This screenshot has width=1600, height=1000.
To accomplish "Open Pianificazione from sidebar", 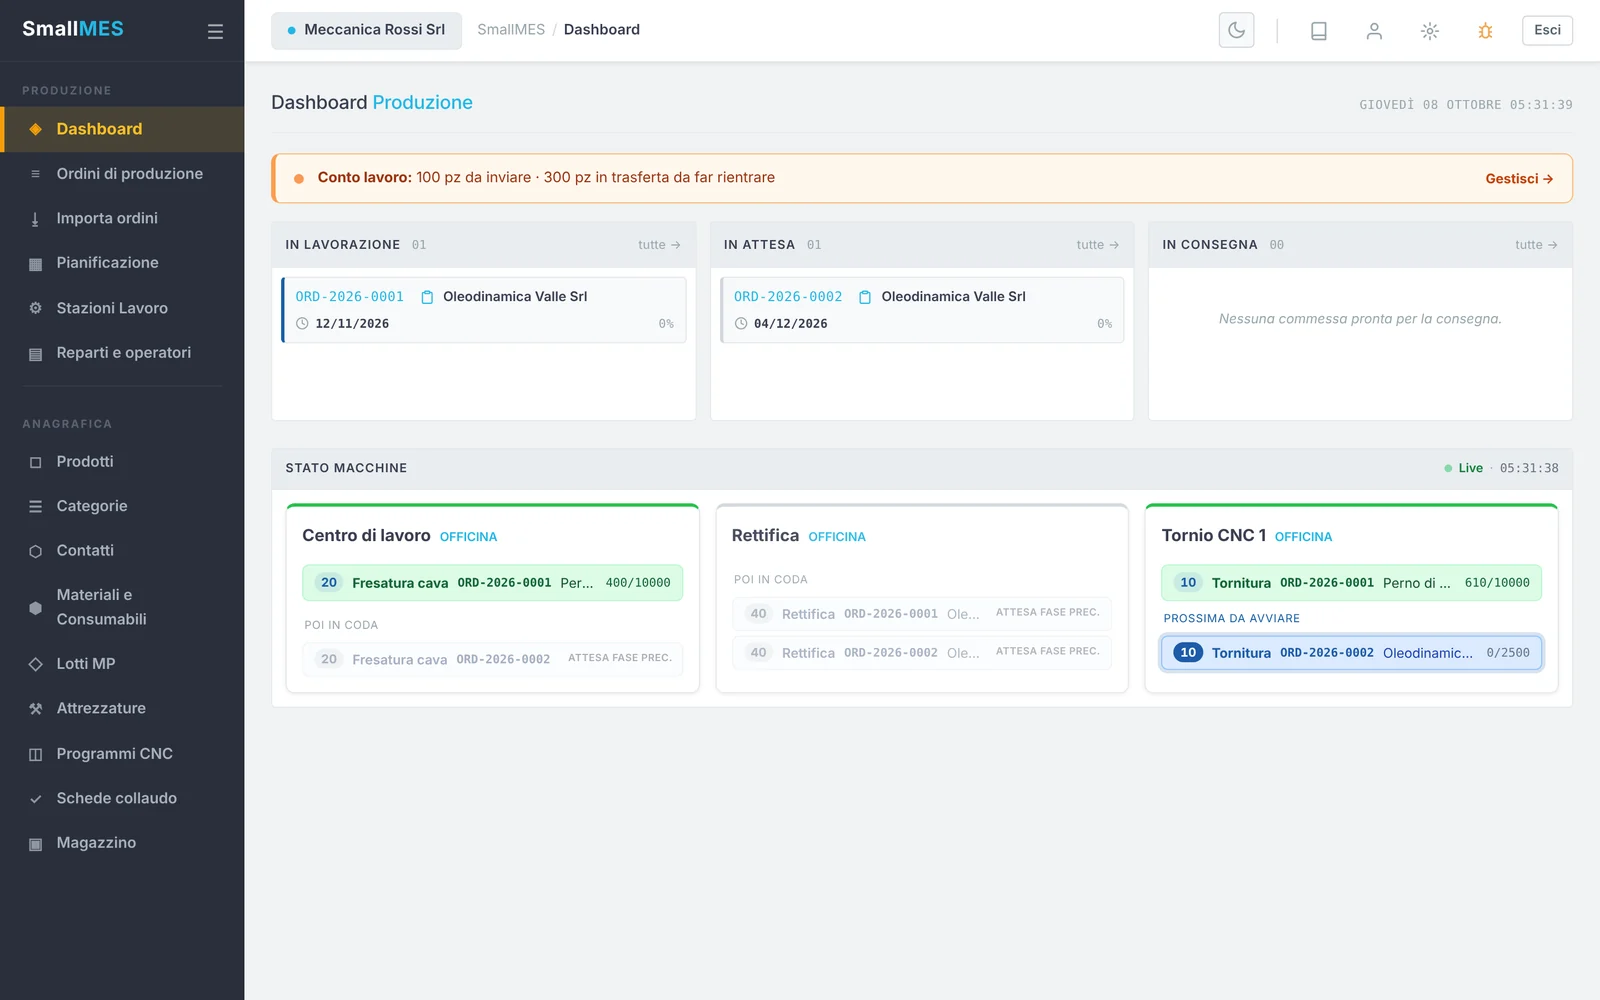I will pyautogui.click(x=122, y=263).
